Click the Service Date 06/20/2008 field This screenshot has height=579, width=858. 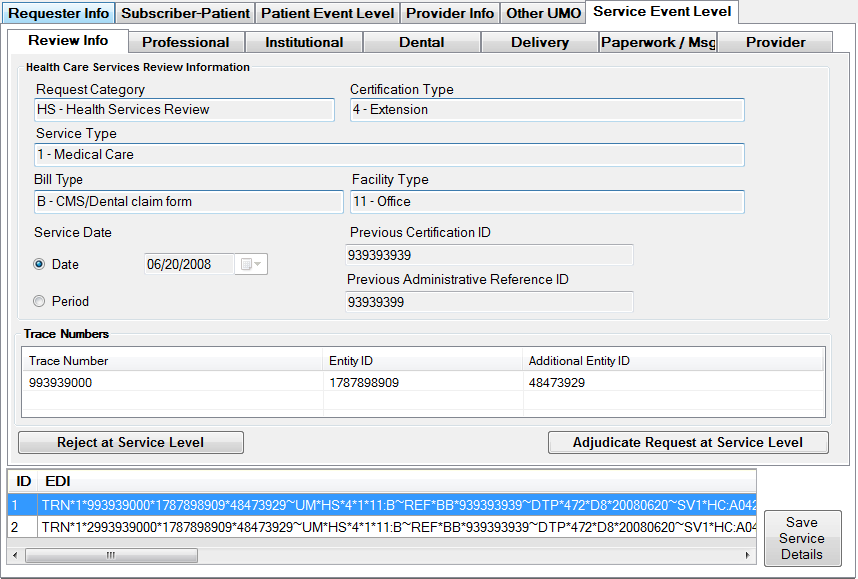[x=188, y=265]
